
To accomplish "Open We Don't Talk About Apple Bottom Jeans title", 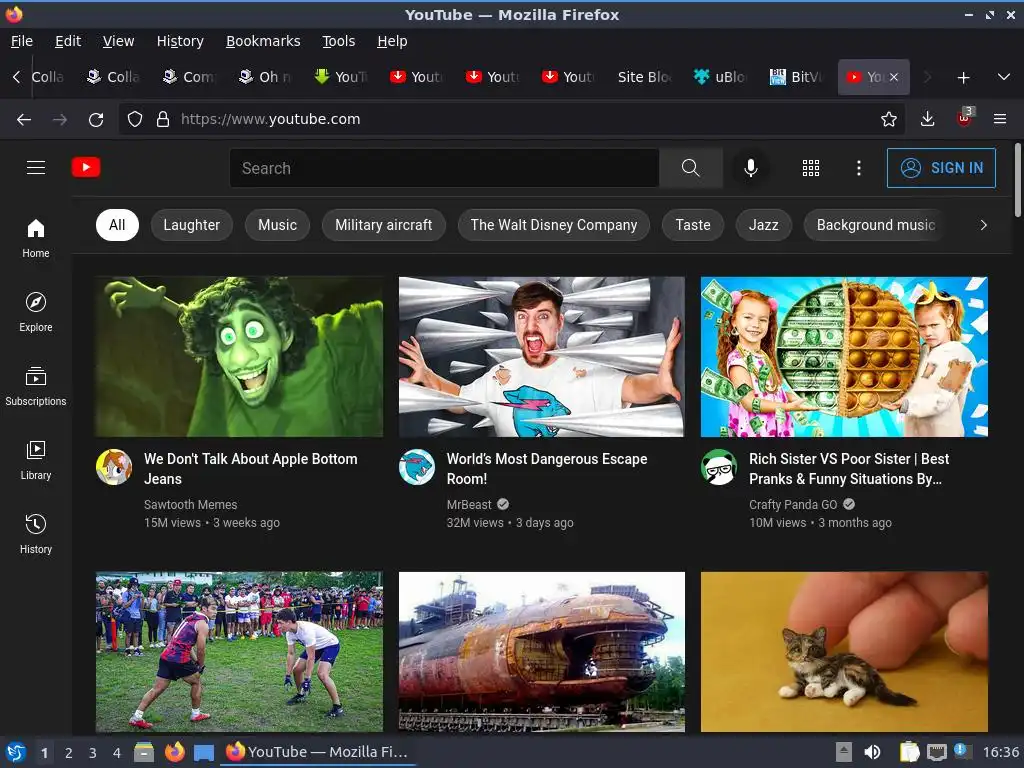I will pyautogui.click(x=250, y=469).
